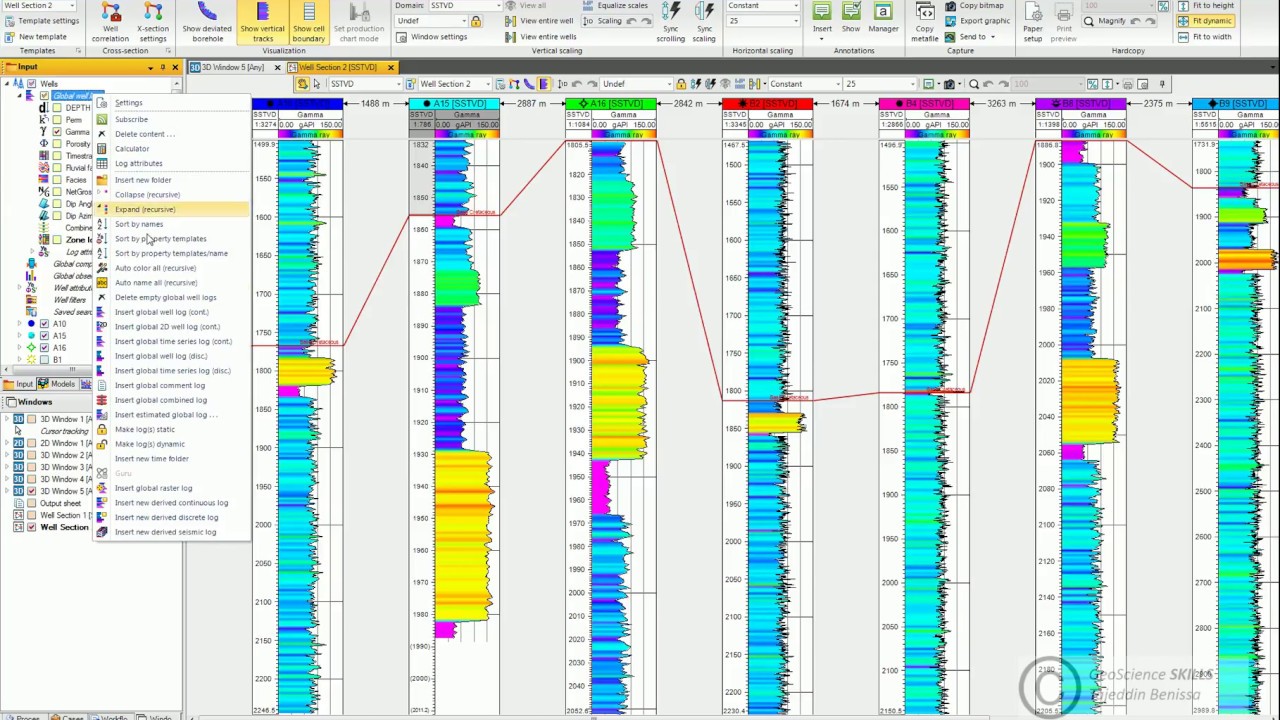Click Sync scrolling icon

point(671,22)
